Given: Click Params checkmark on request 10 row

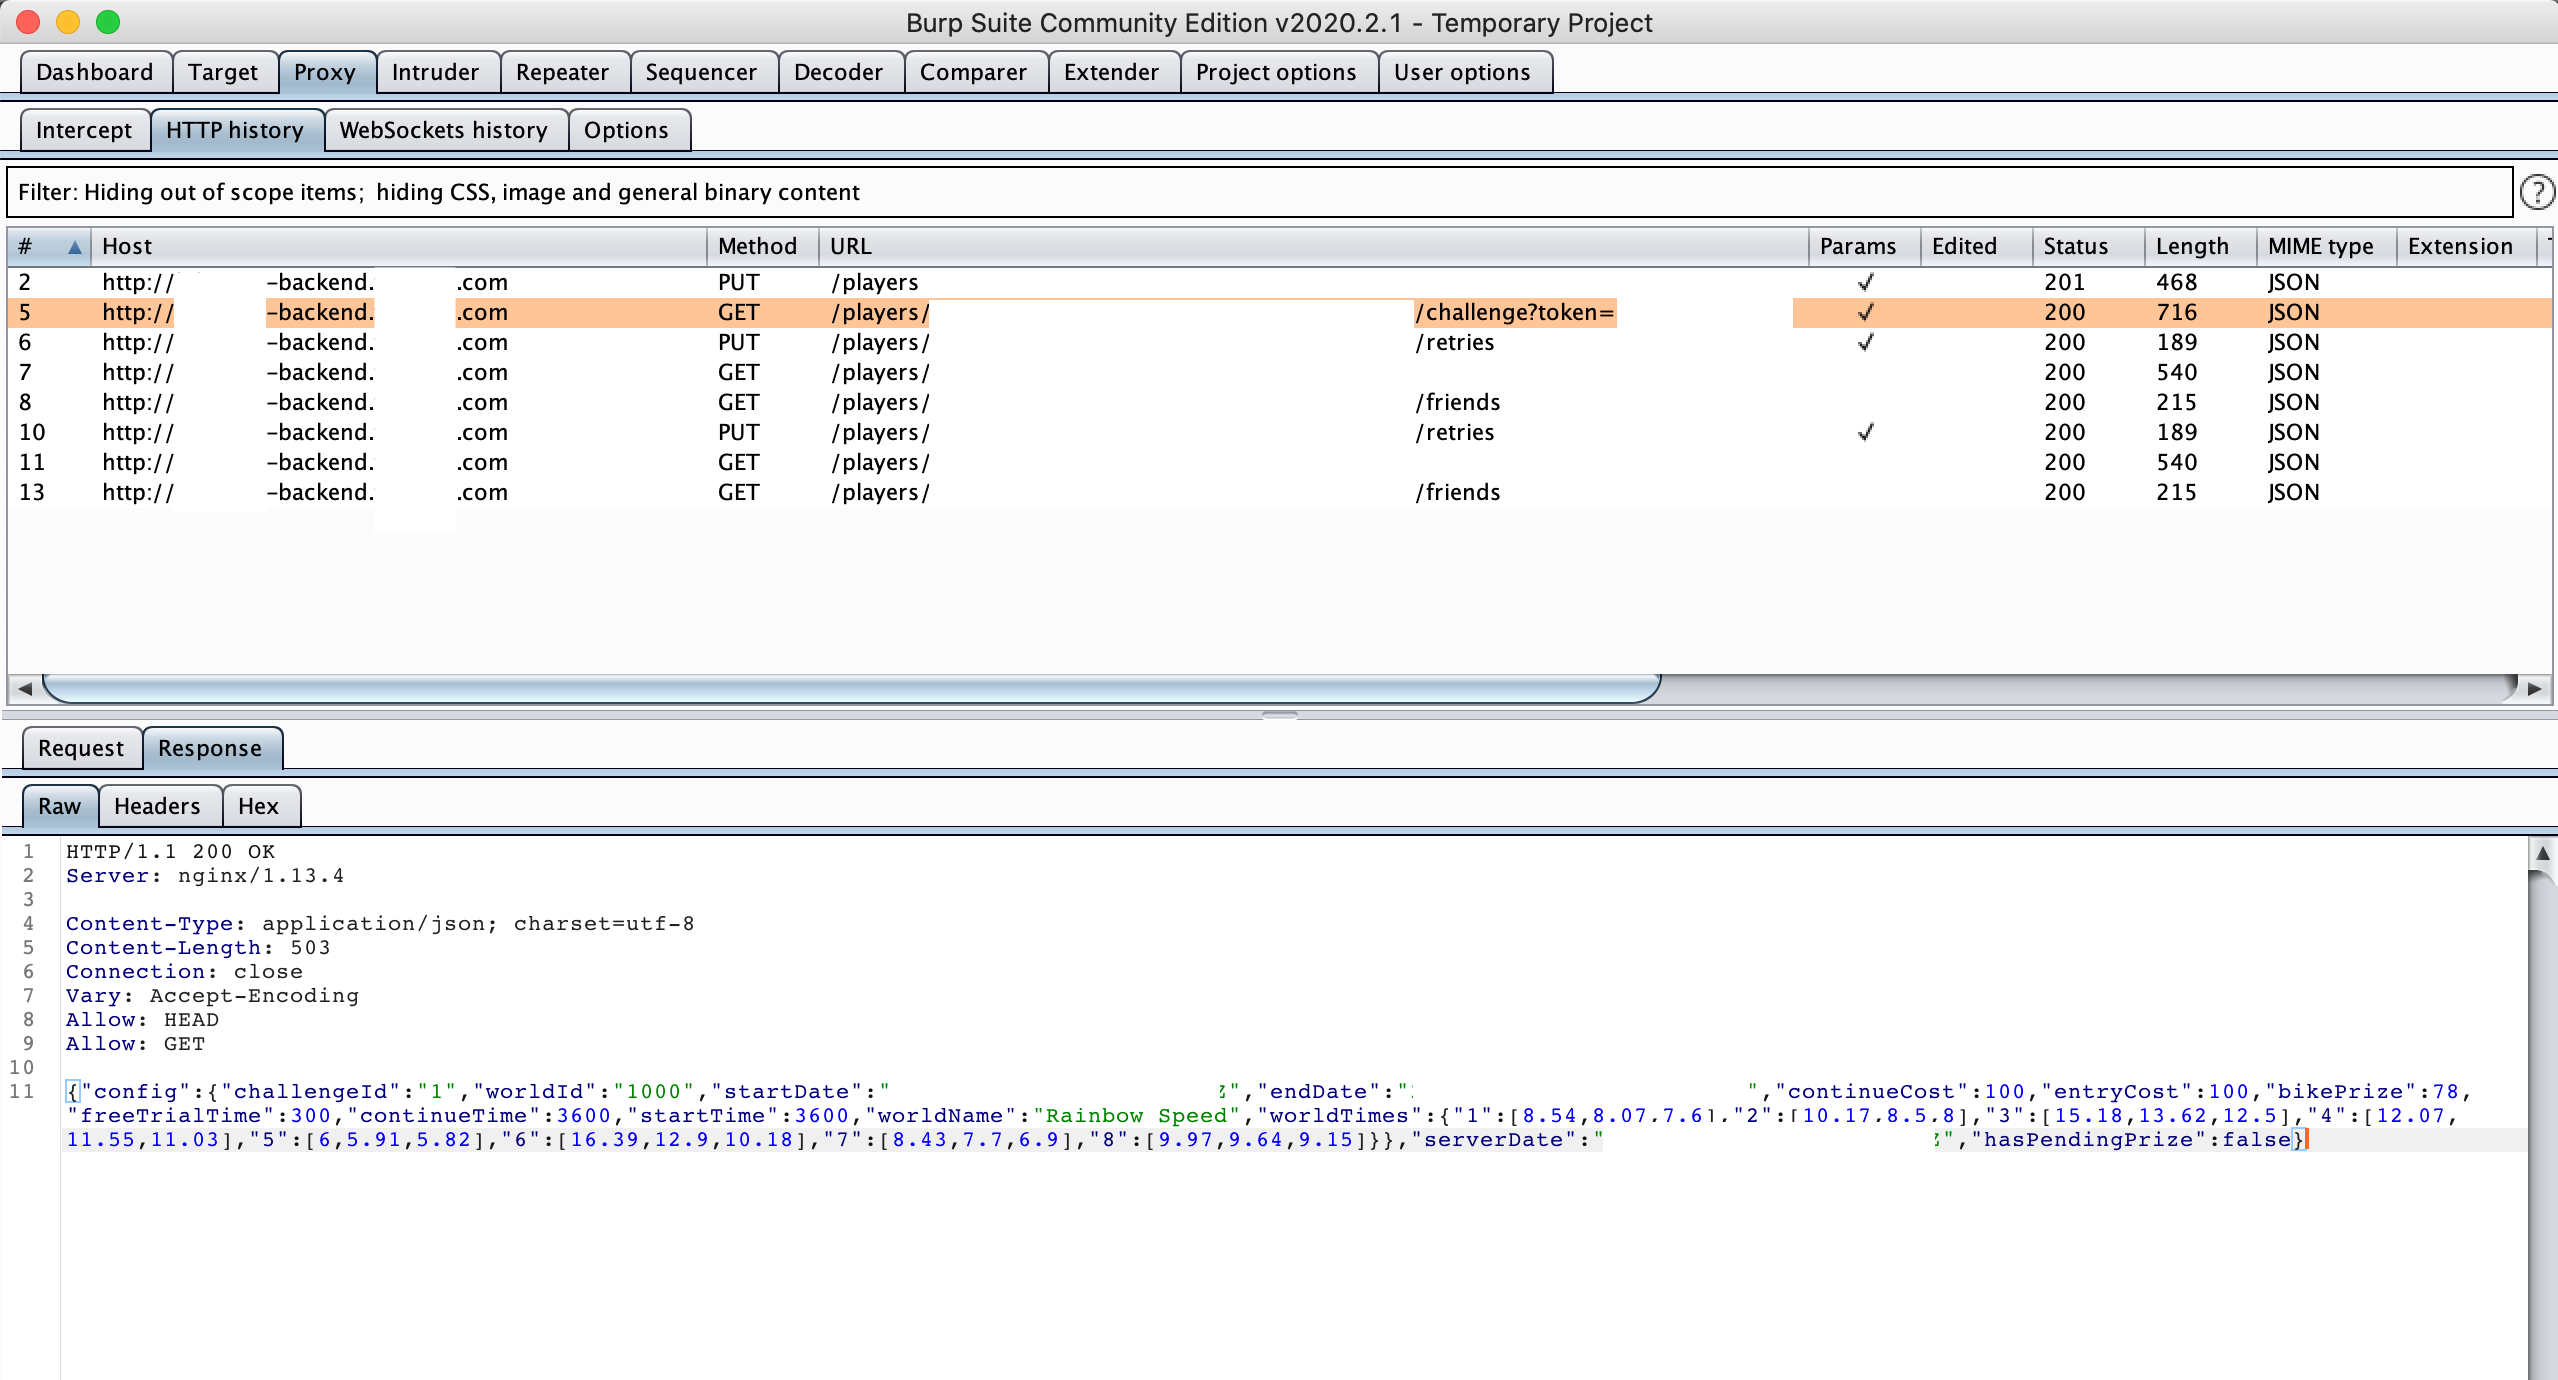Looking at the screenshot, I should tap(1864, 432).
